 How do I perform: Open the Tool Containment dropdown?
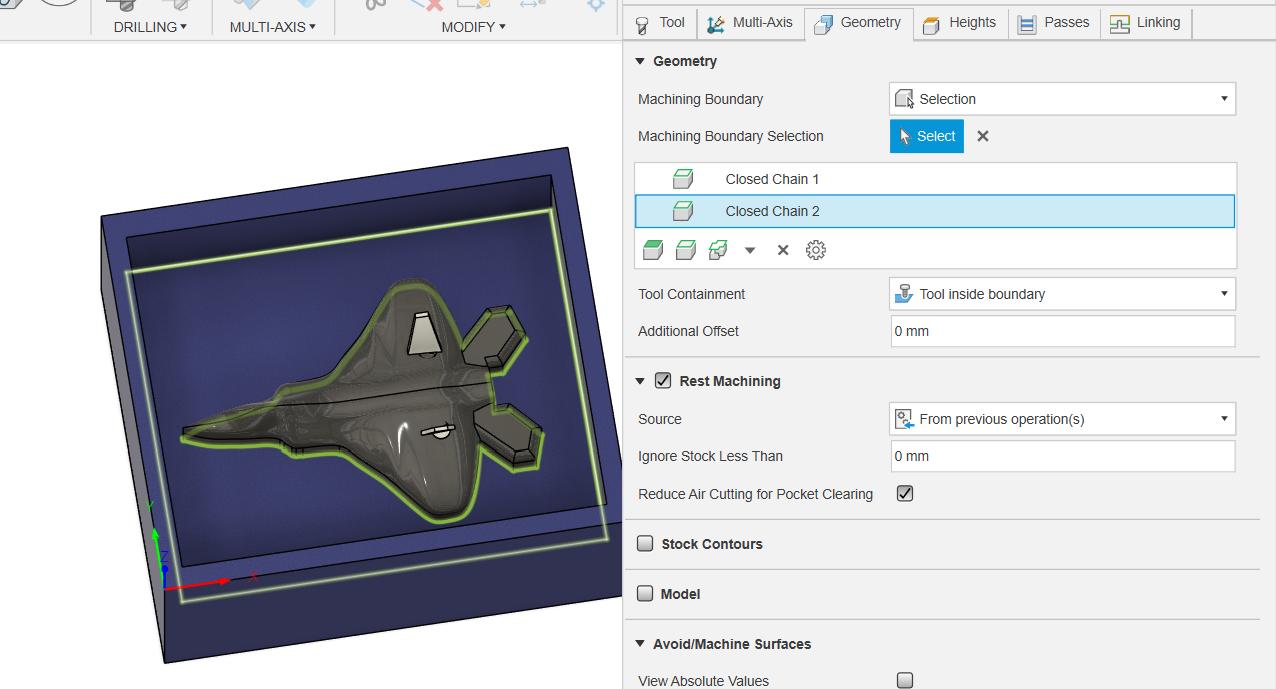point(1062,294)
